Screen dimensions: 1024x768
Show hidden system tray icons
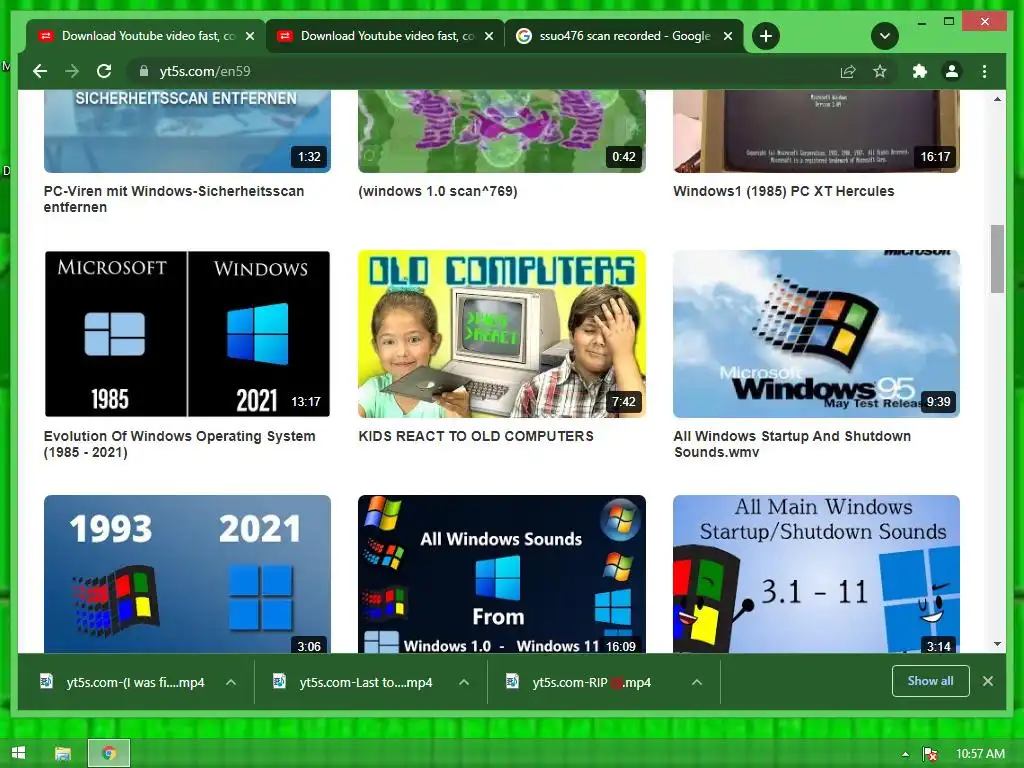click(x=905, y=754)
